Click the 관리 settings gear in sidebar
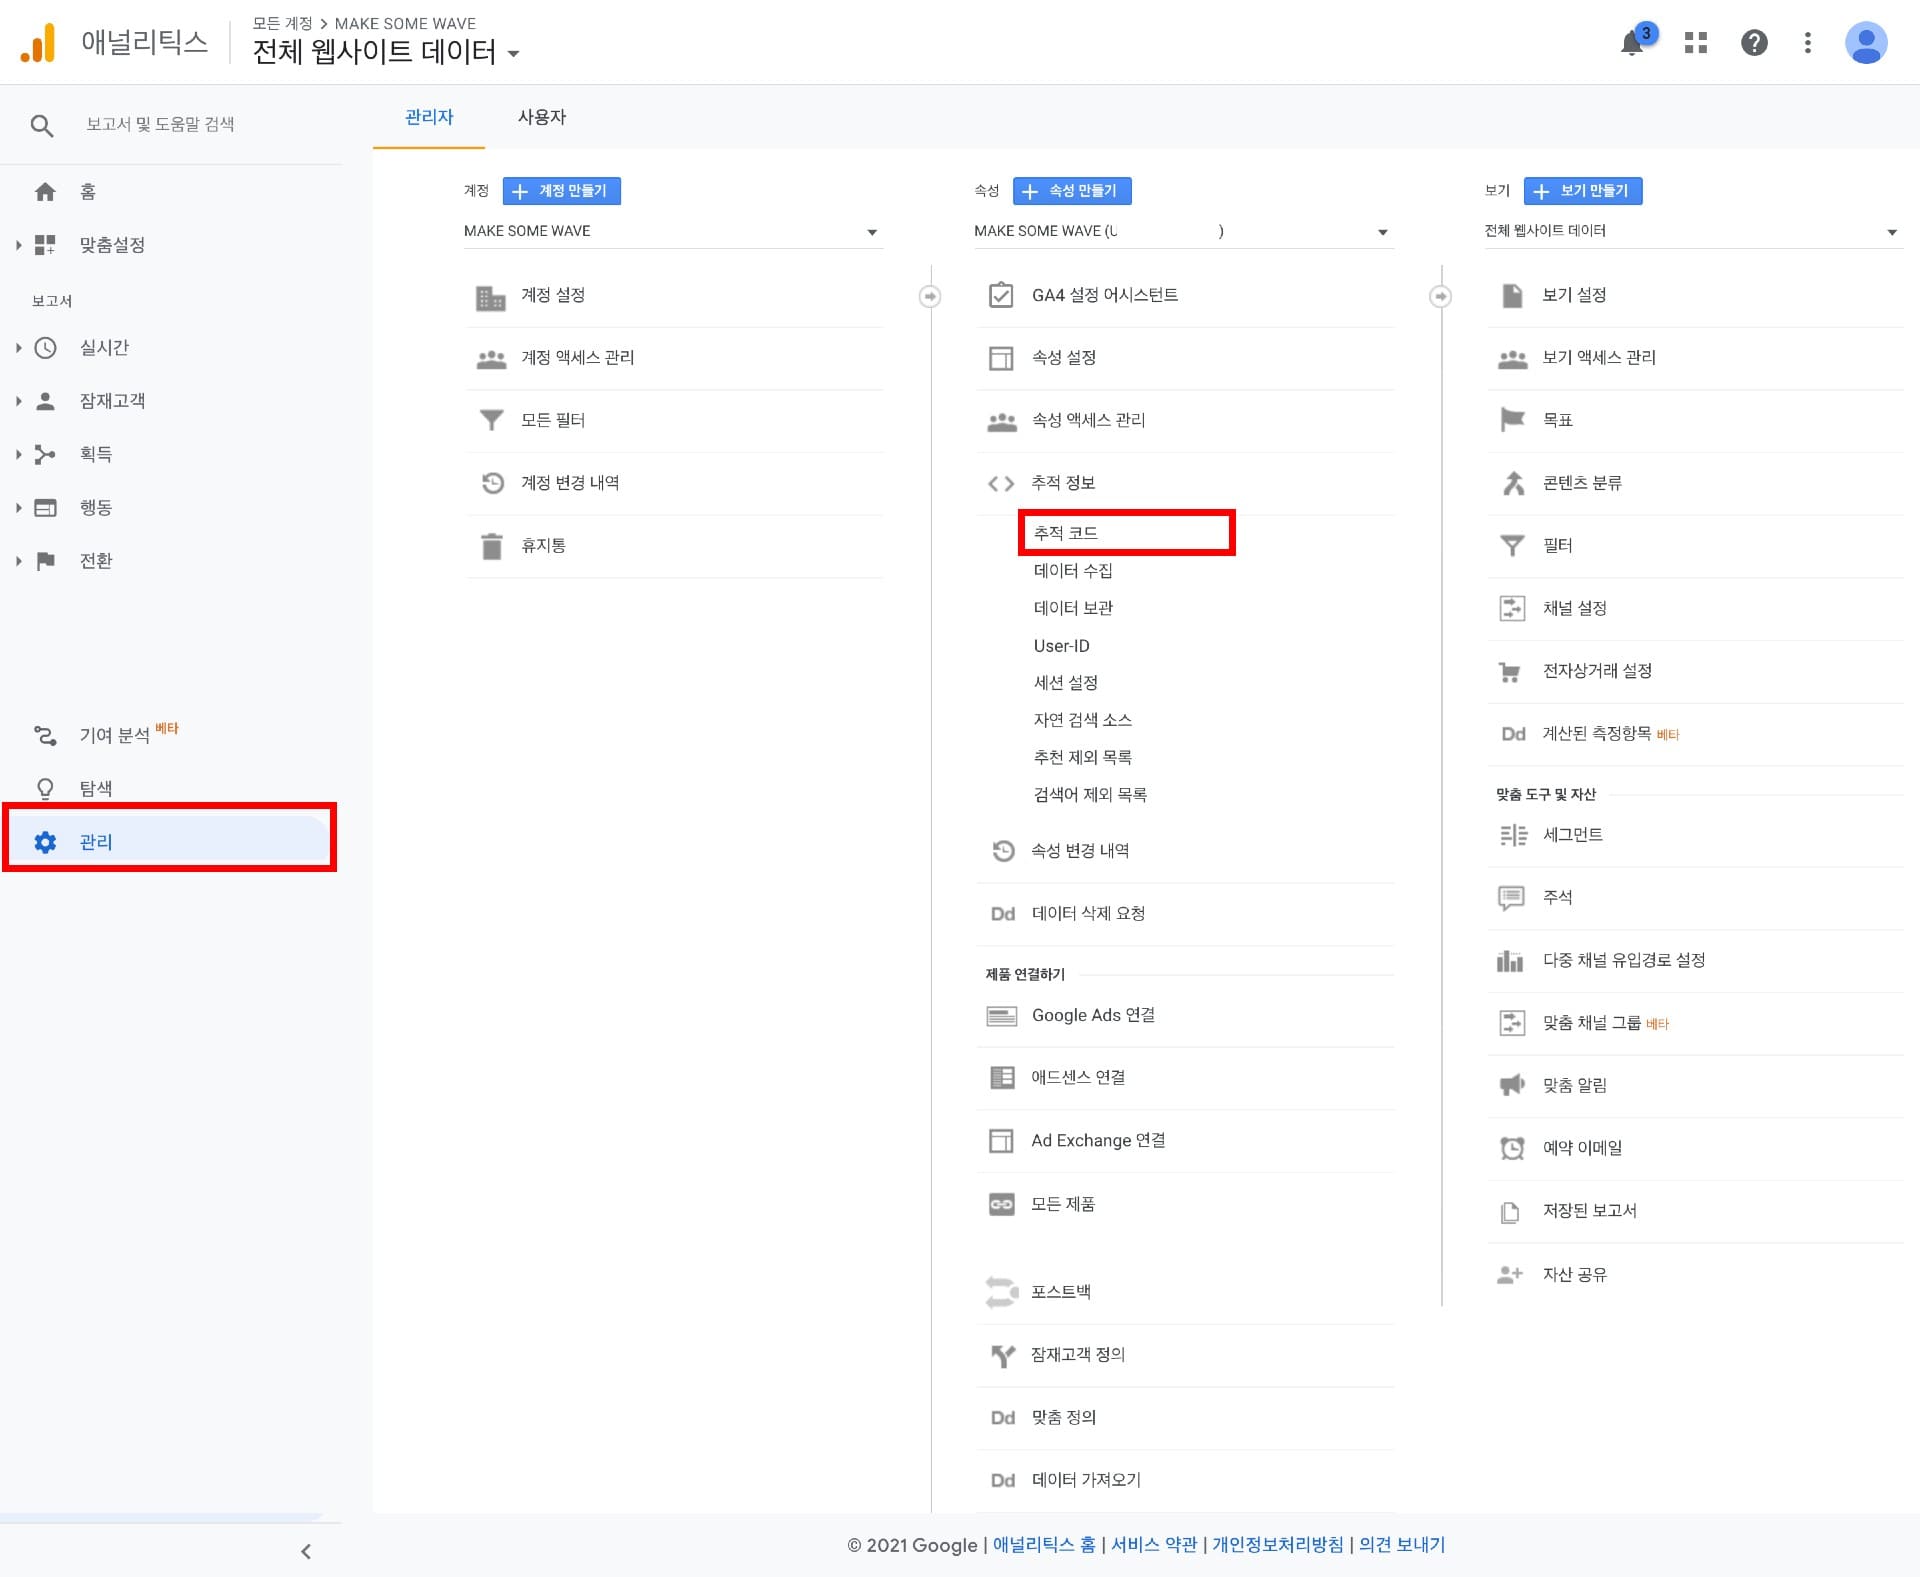 44,842
